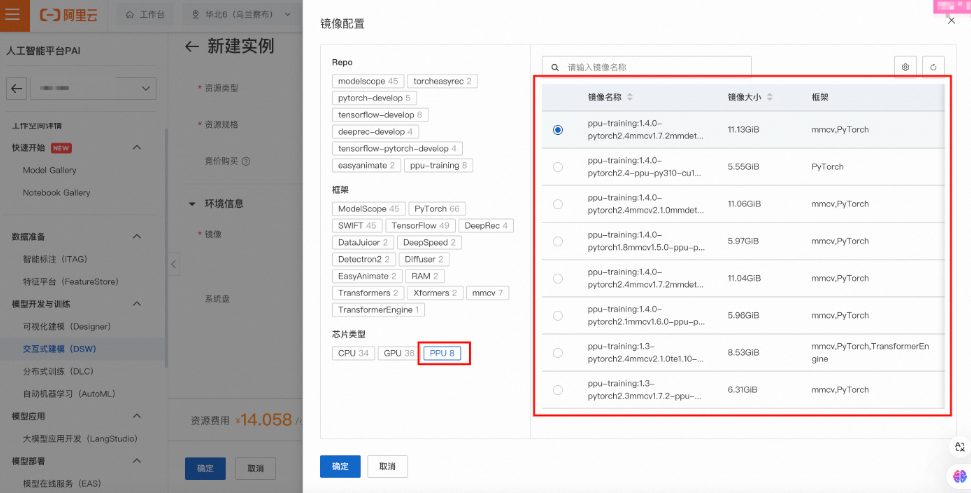Open 模型在线服务 (EAS) page
Screen dimensions: 971x493
tap(62, 483)
